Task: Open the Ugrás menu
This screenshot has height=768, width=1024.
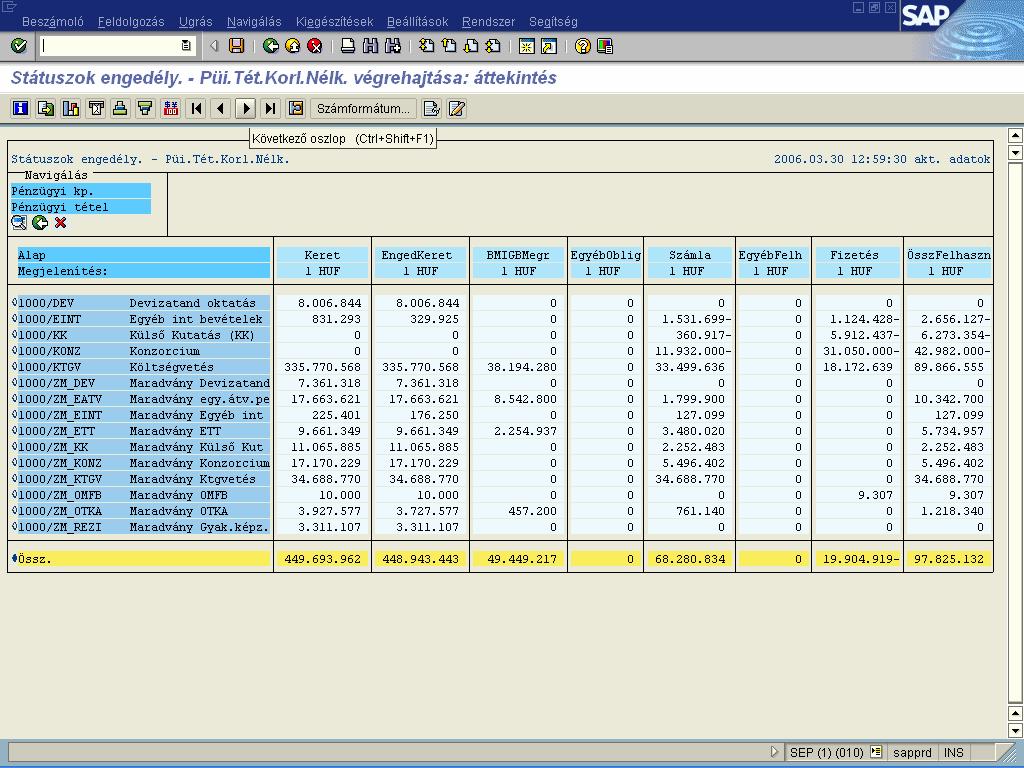Action: [x=195, y=22]
